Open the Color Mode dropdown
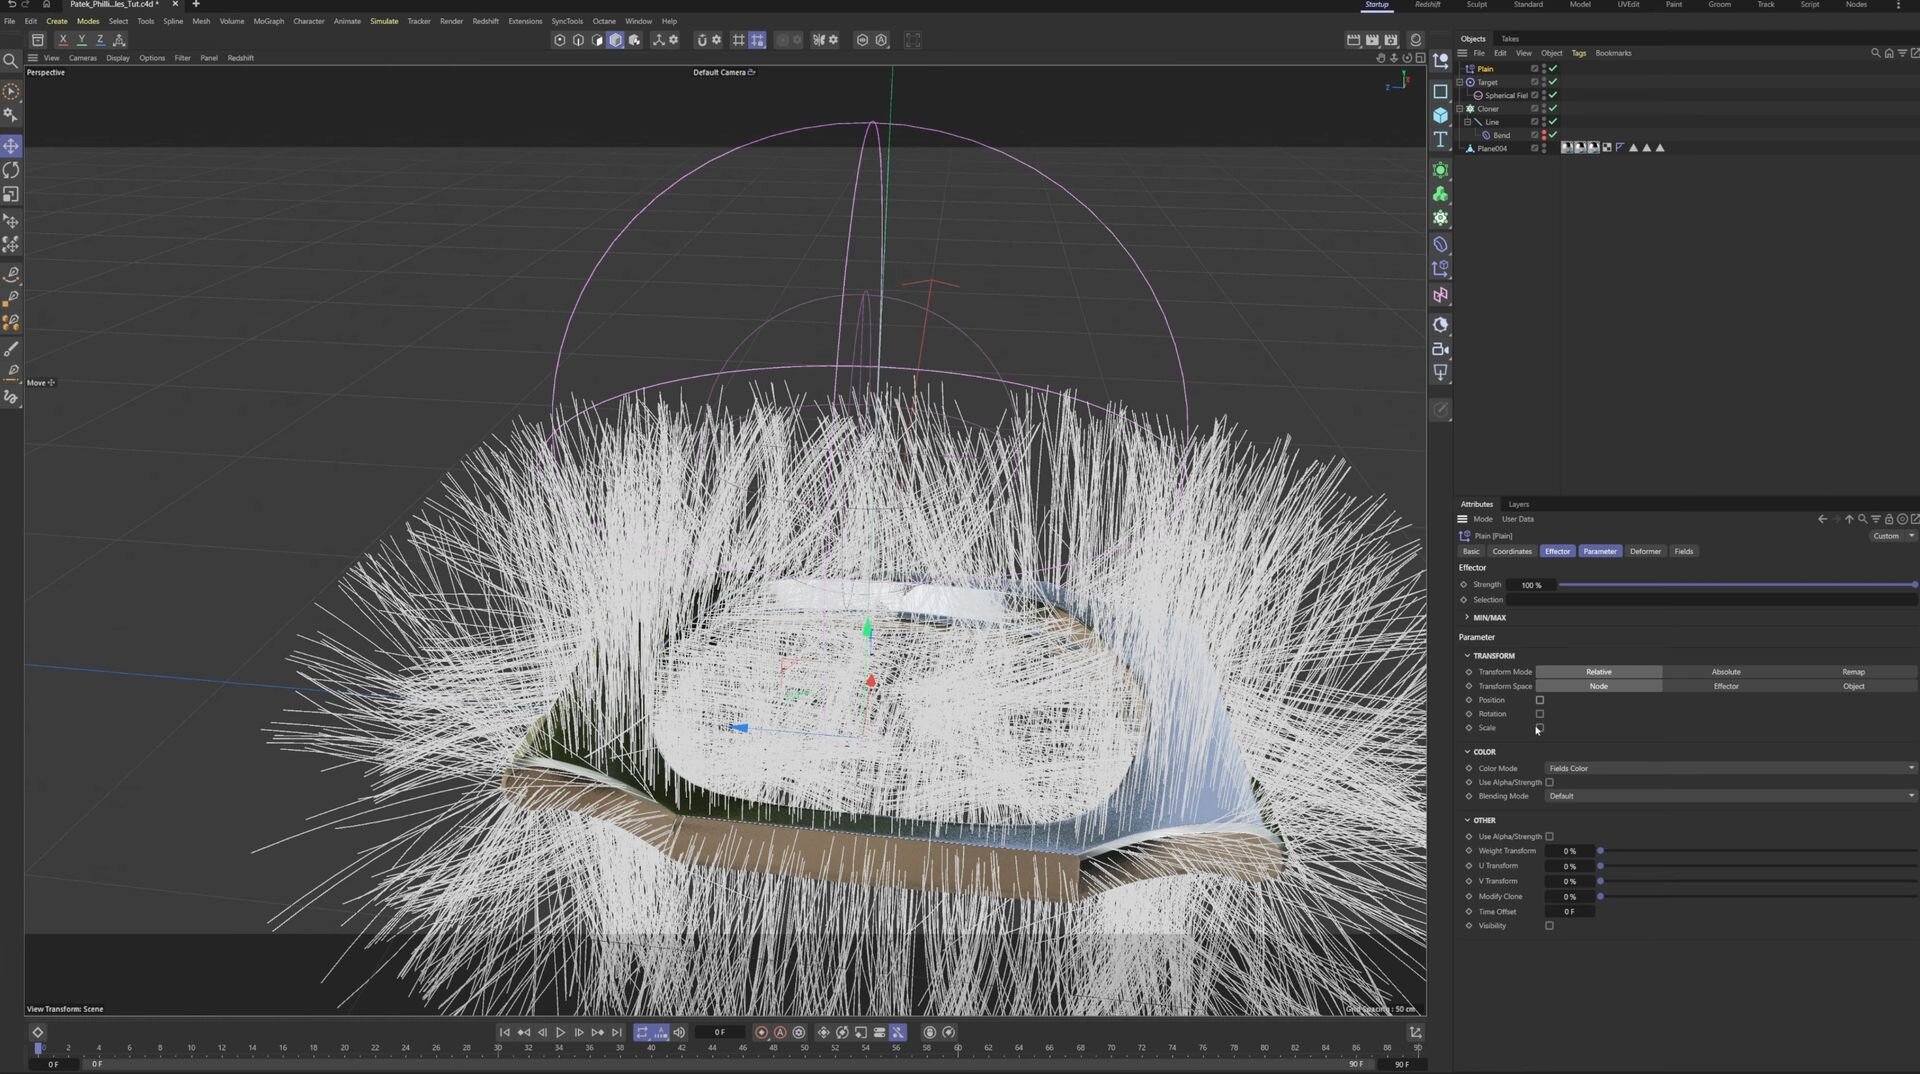 (1731, 768)
